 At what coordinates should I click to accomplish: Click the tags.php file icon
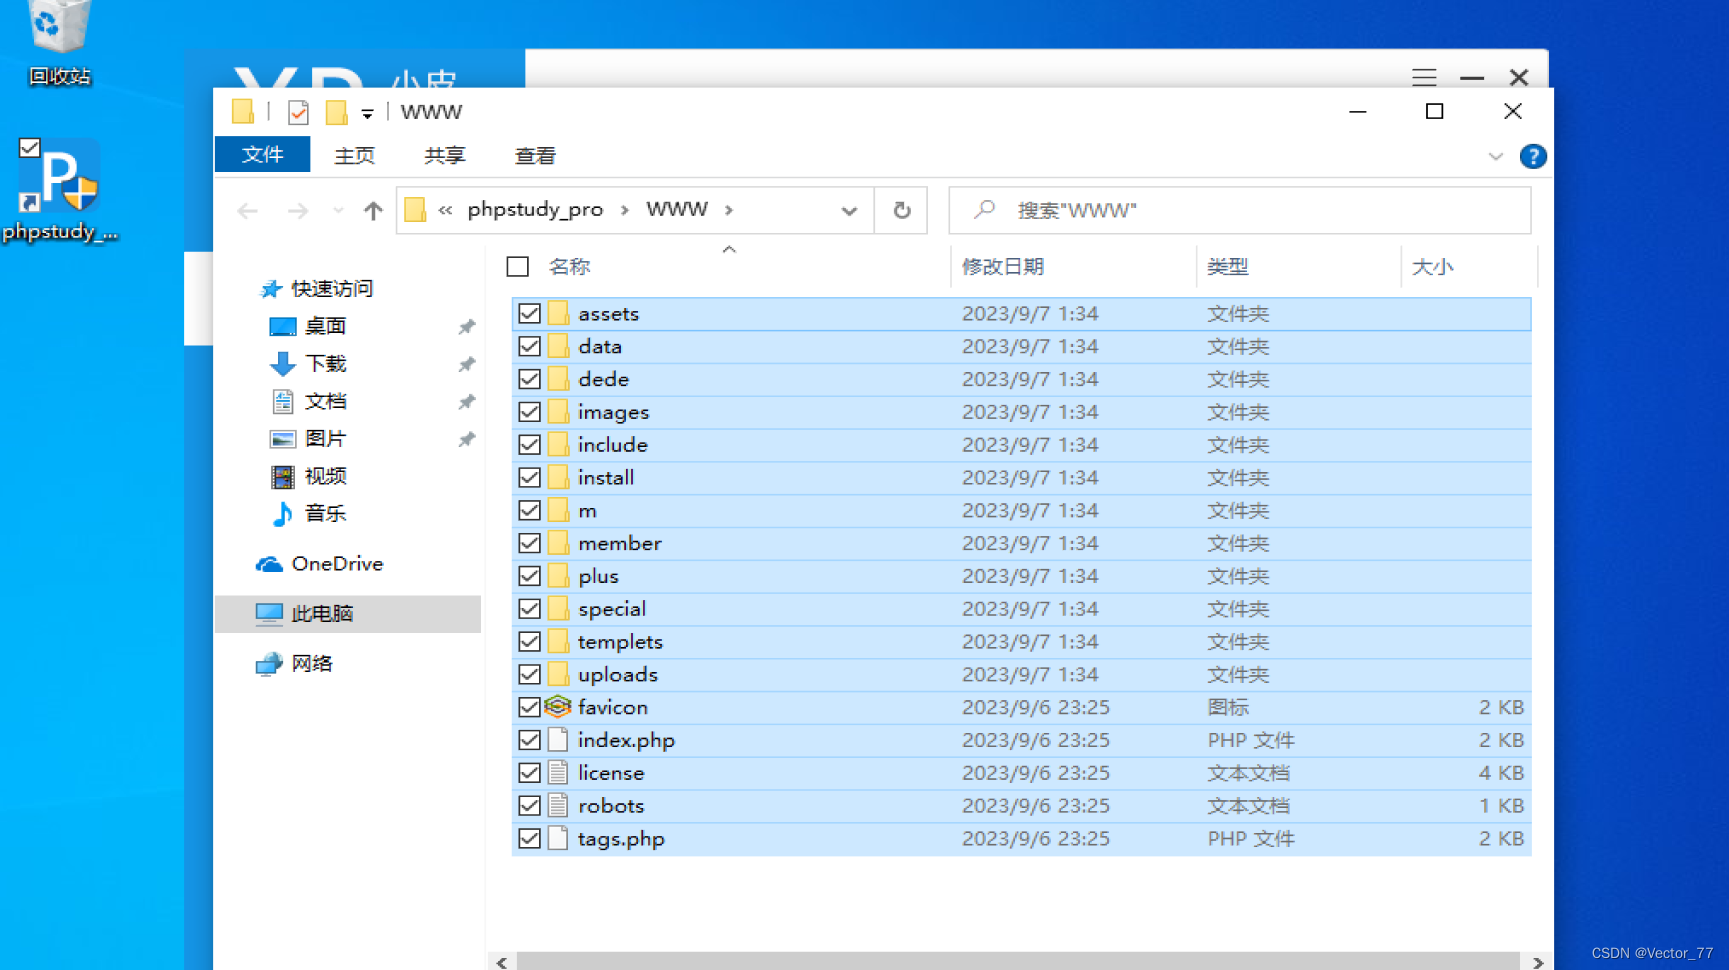pos(558,839)
